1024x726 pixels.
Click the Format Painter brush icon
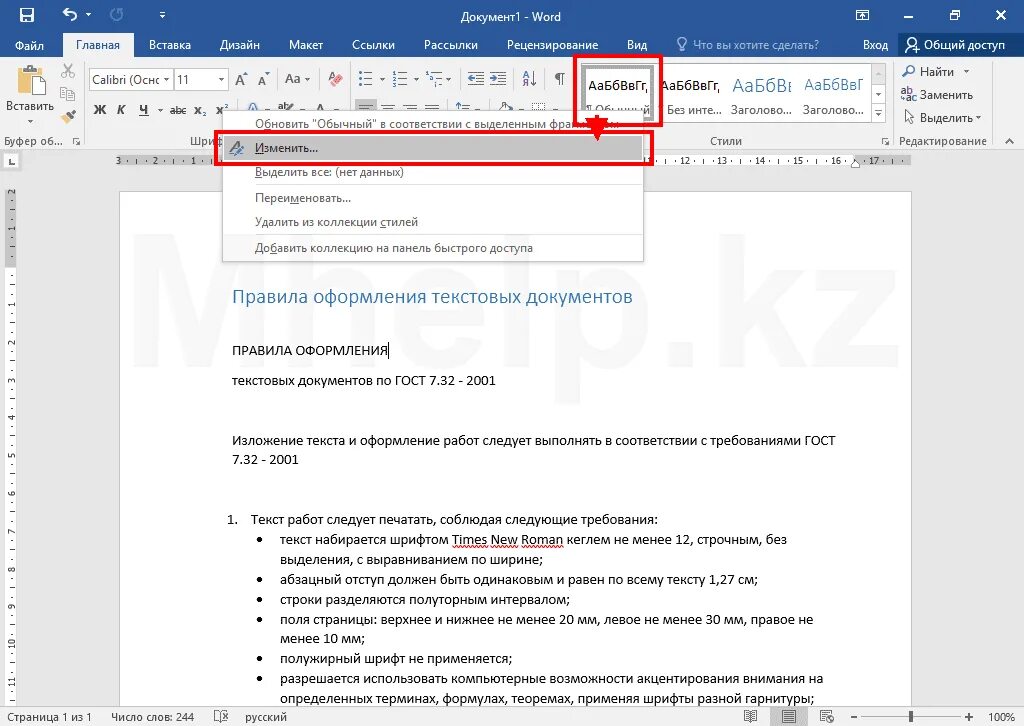pos(68,116)
